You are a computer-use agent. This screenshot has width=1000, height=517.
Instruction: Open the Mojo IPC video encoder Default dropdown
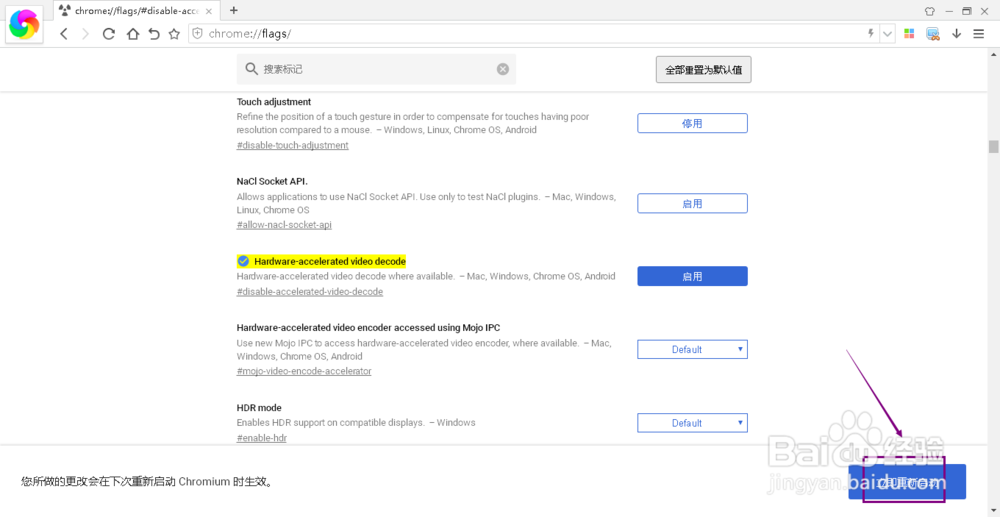click(x=692, y=349)
